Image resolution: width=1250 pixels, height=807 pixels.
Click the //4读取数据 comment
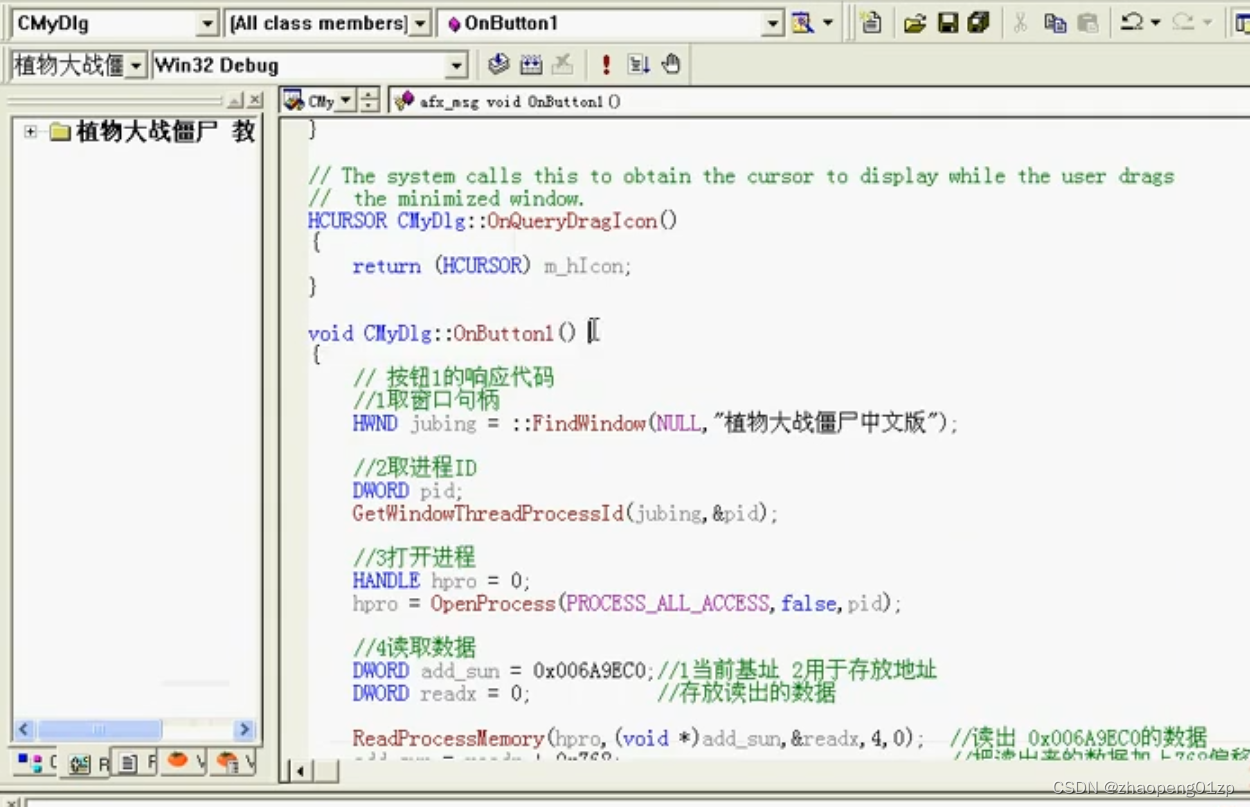click(414, 647)
